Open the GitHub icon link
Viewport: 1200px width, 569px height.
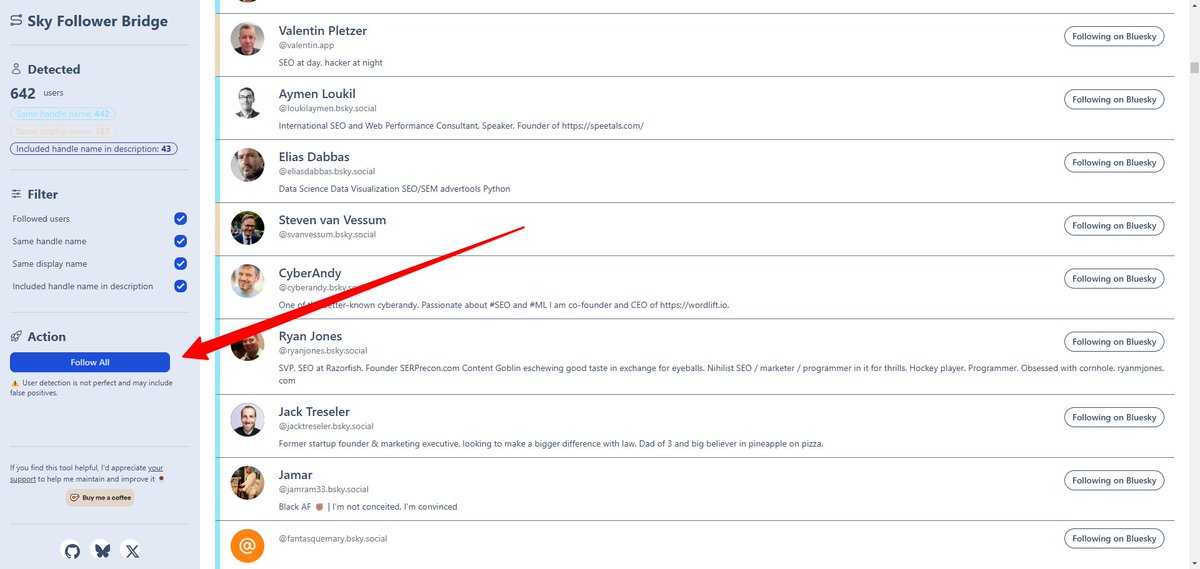pyautogui.click(x=72, y=551)
